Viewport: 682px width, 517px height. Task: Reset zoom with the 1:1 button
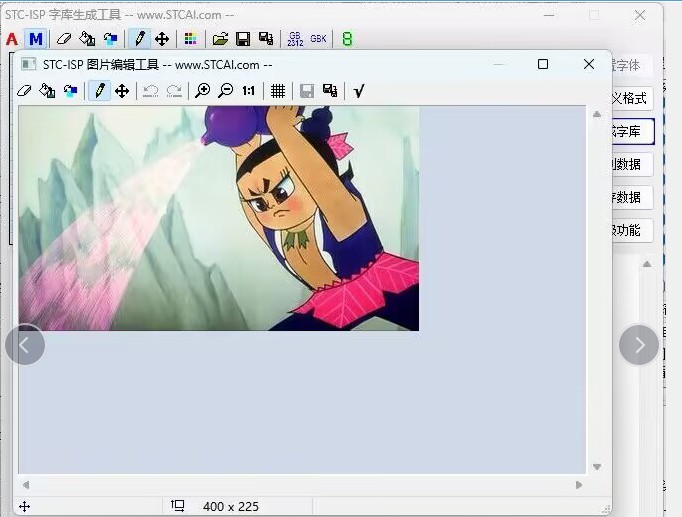point(248,91)
